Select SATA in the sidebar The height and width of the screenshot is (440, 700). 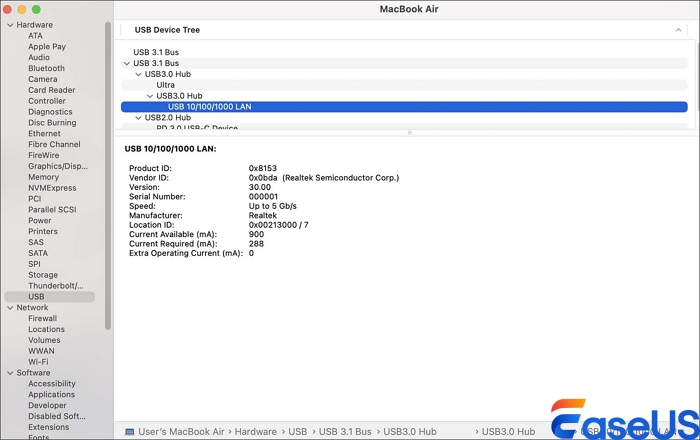38,253
